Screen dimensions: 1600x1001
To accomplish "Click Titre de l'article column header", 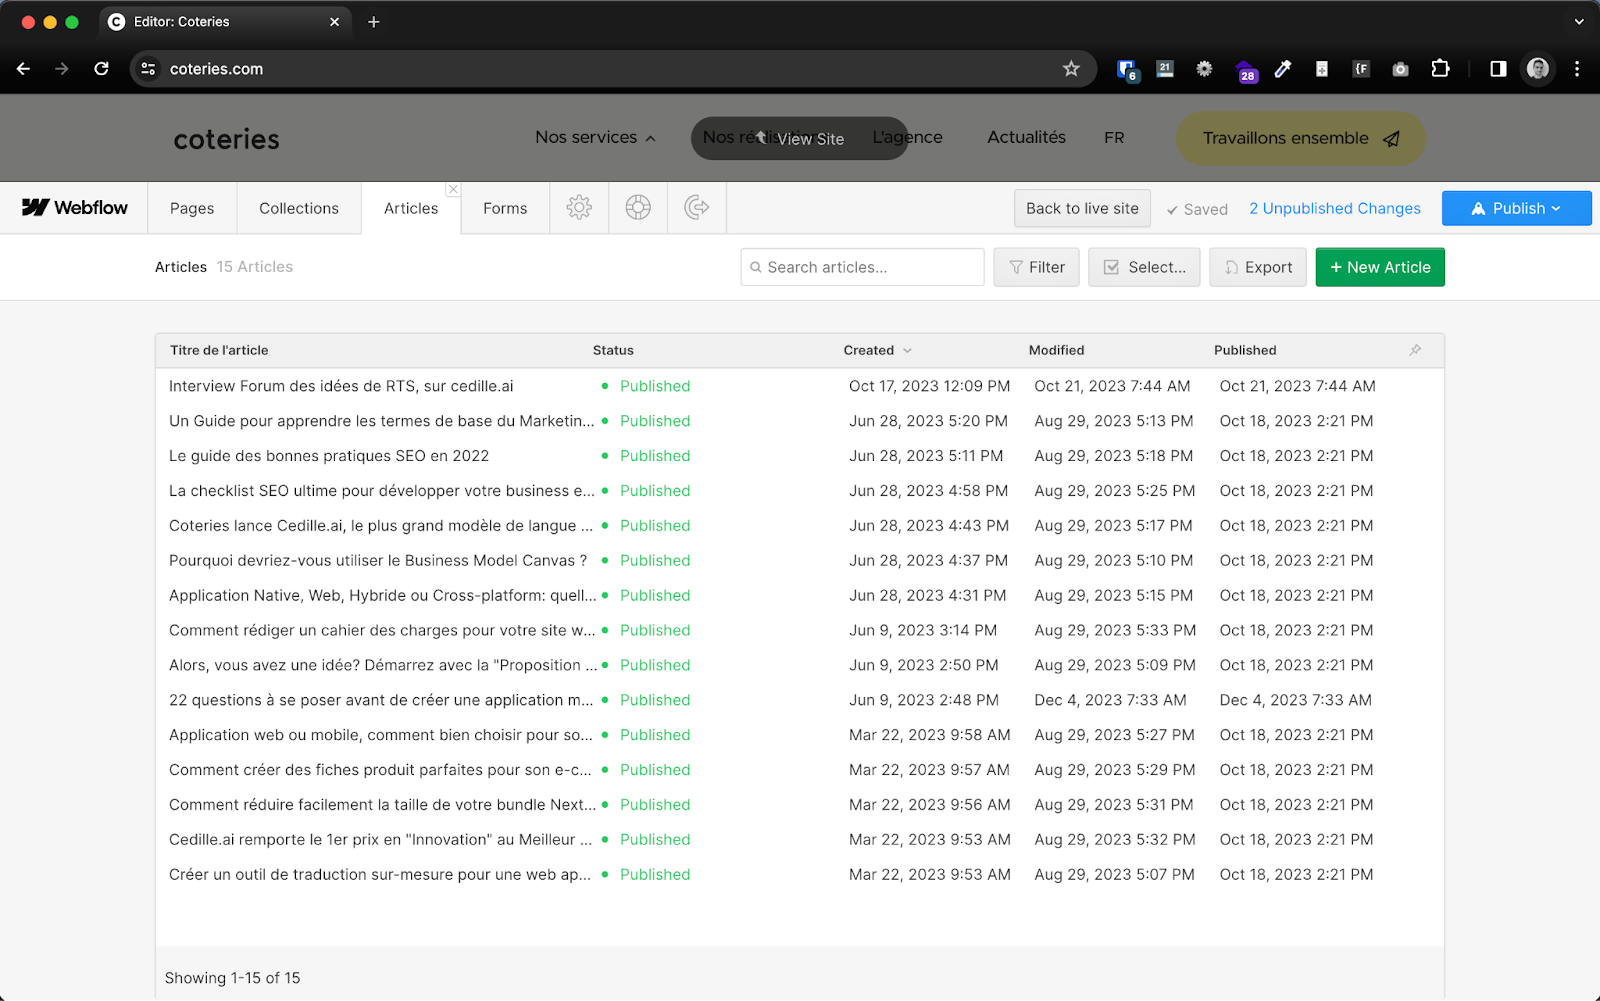I will [219, 350].
